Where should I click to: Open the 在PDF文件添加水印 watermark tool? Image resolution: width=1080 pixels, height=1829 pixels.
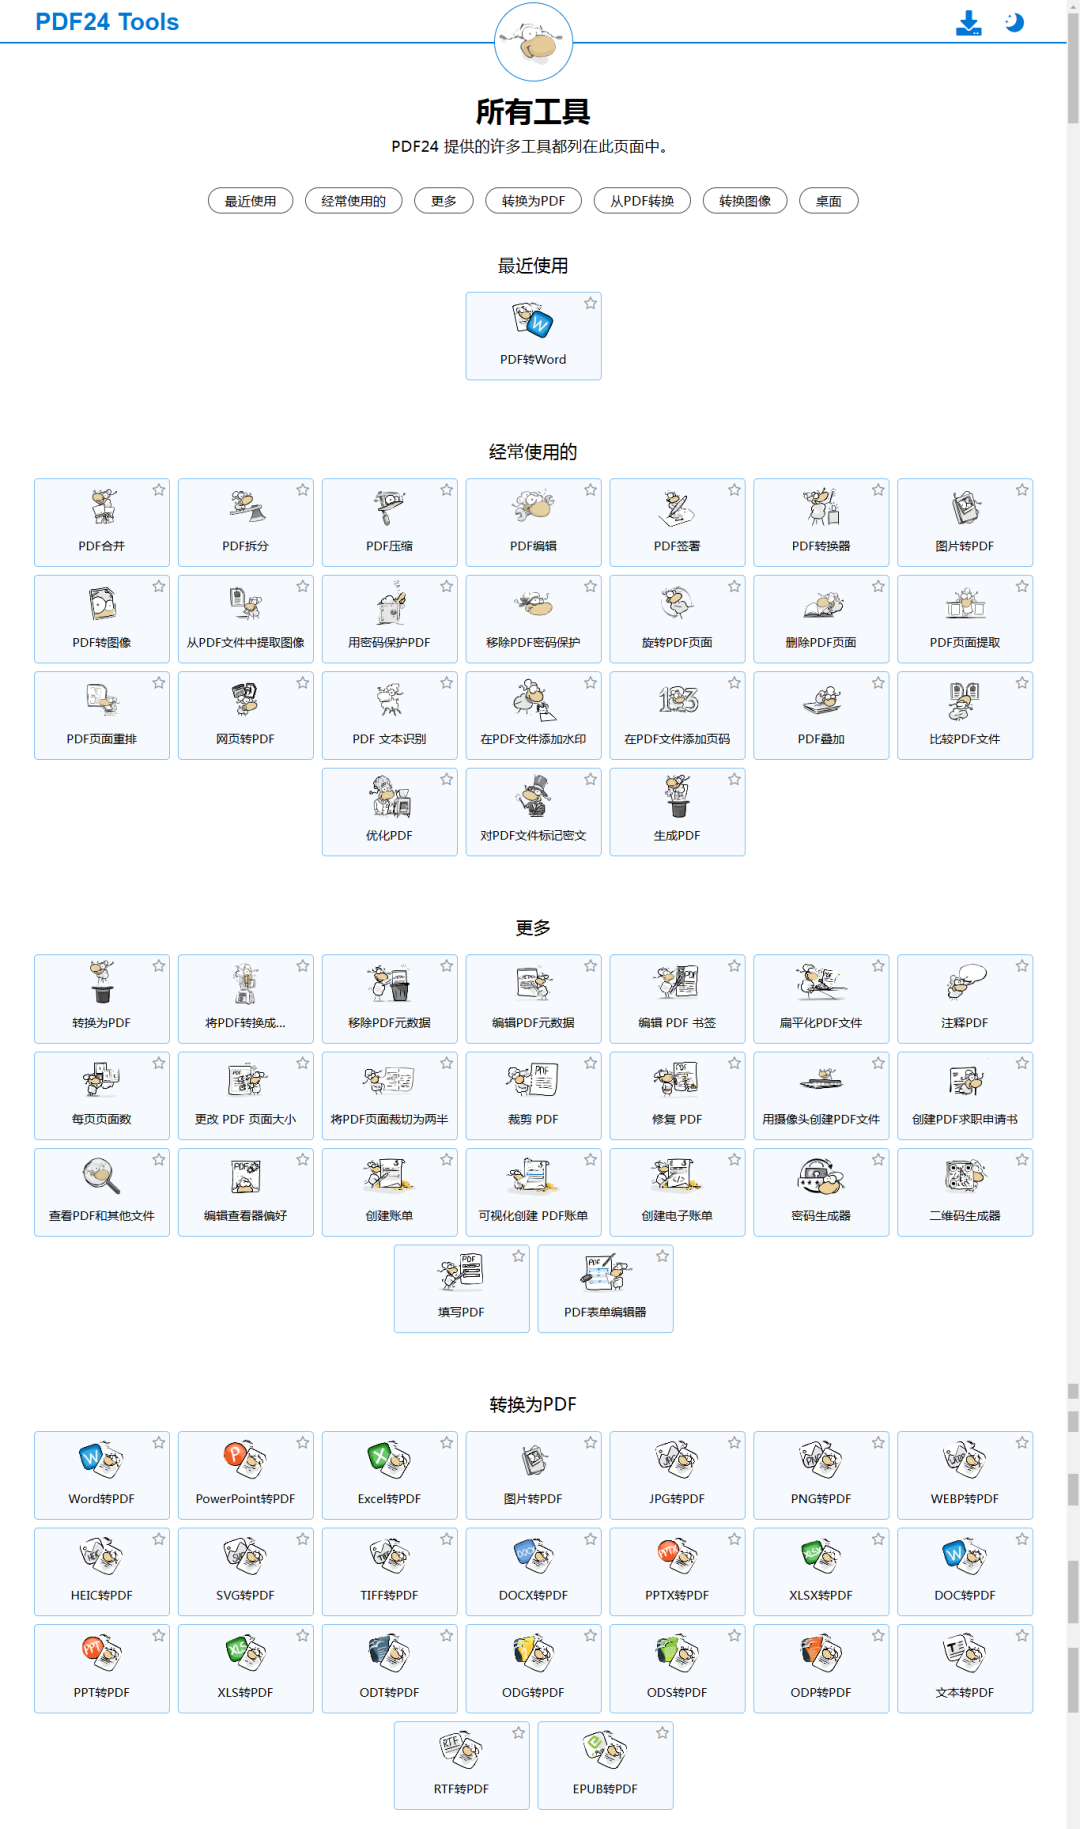[x=533, y=715]
